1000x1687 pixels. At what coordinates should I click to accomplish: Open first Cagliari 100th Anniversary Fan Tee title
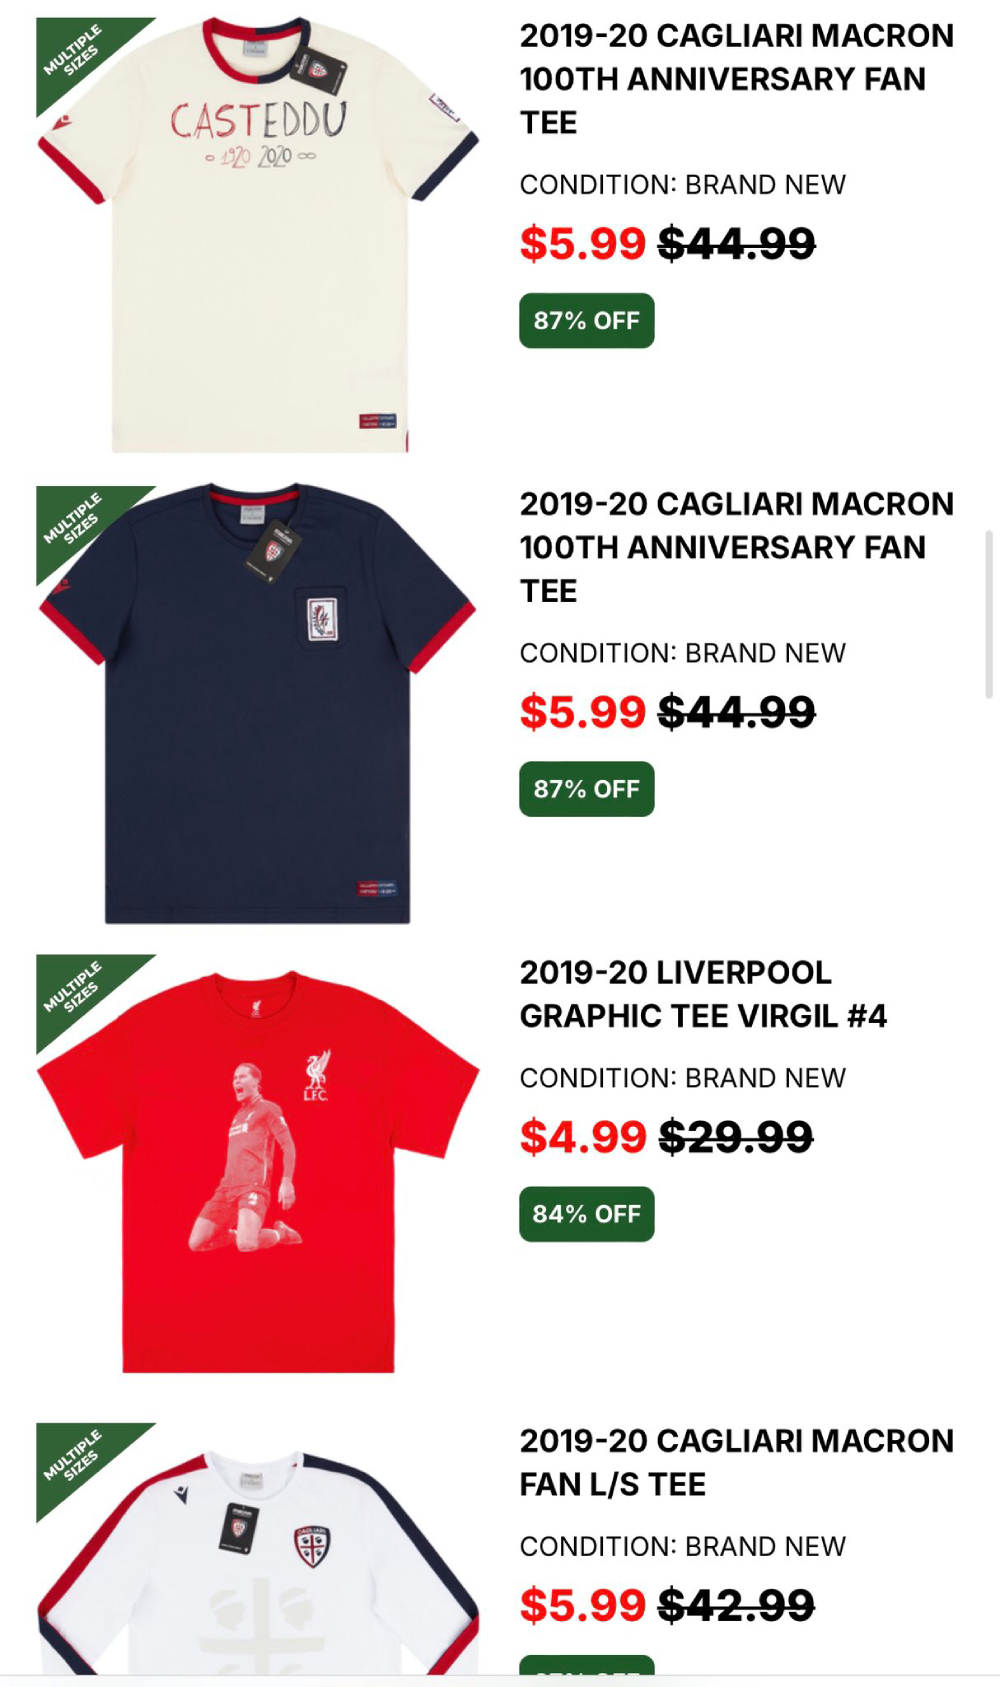pyautogui.click(x=736, y=79)
